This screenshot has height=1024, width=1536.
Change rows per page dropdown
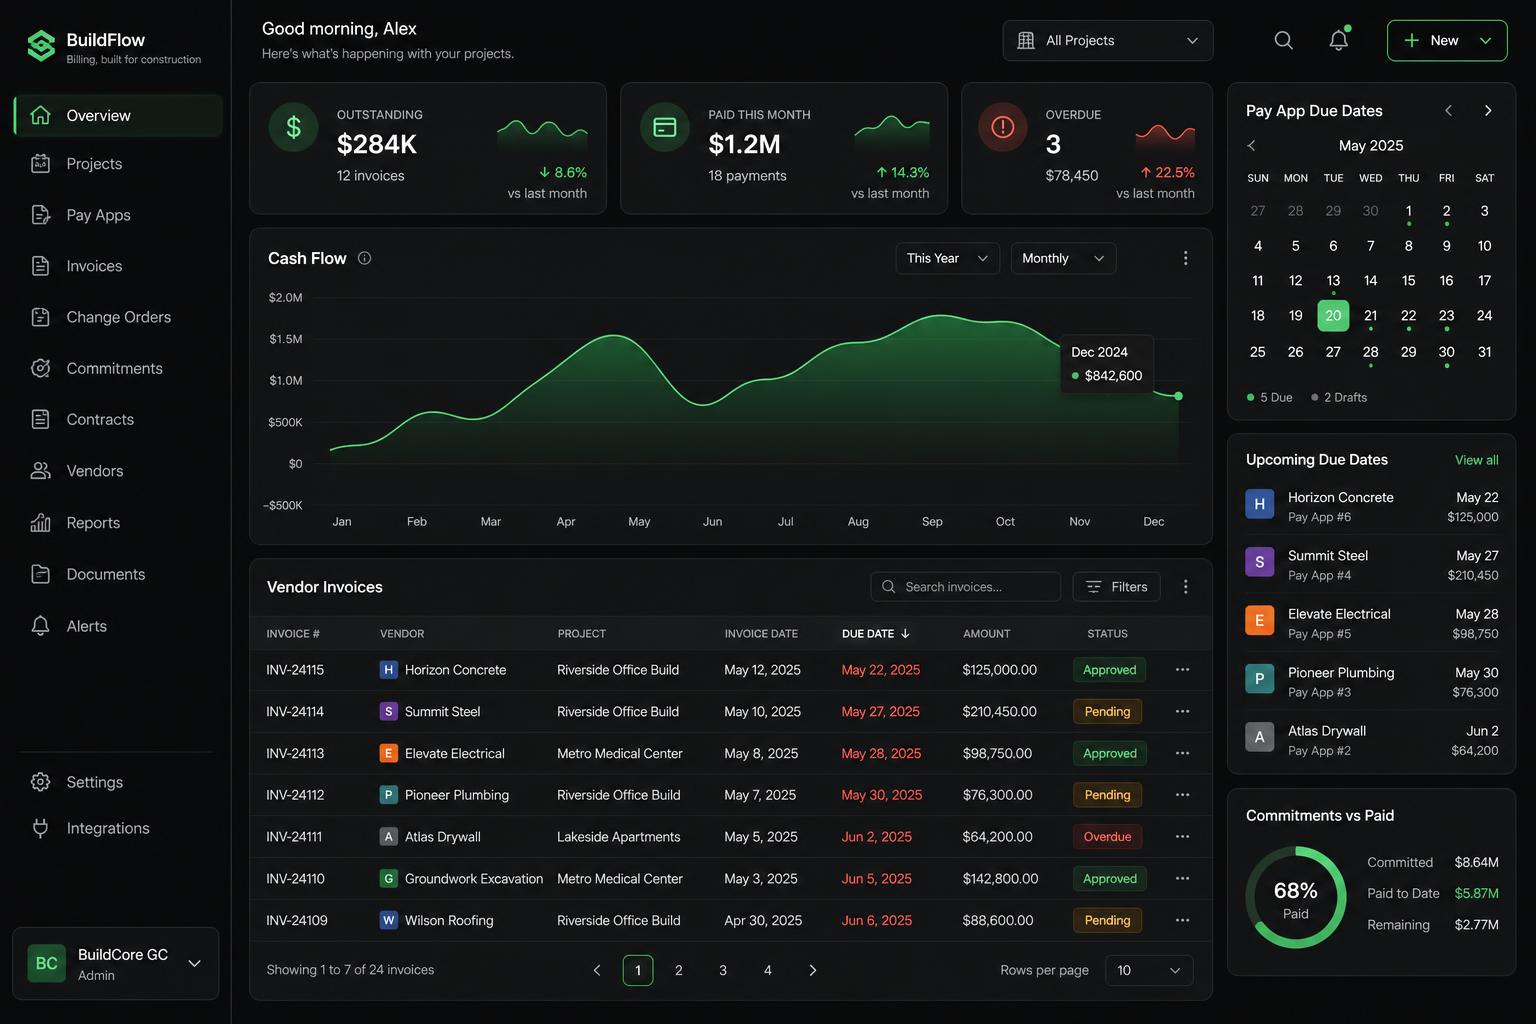(x=1149, y=971)
